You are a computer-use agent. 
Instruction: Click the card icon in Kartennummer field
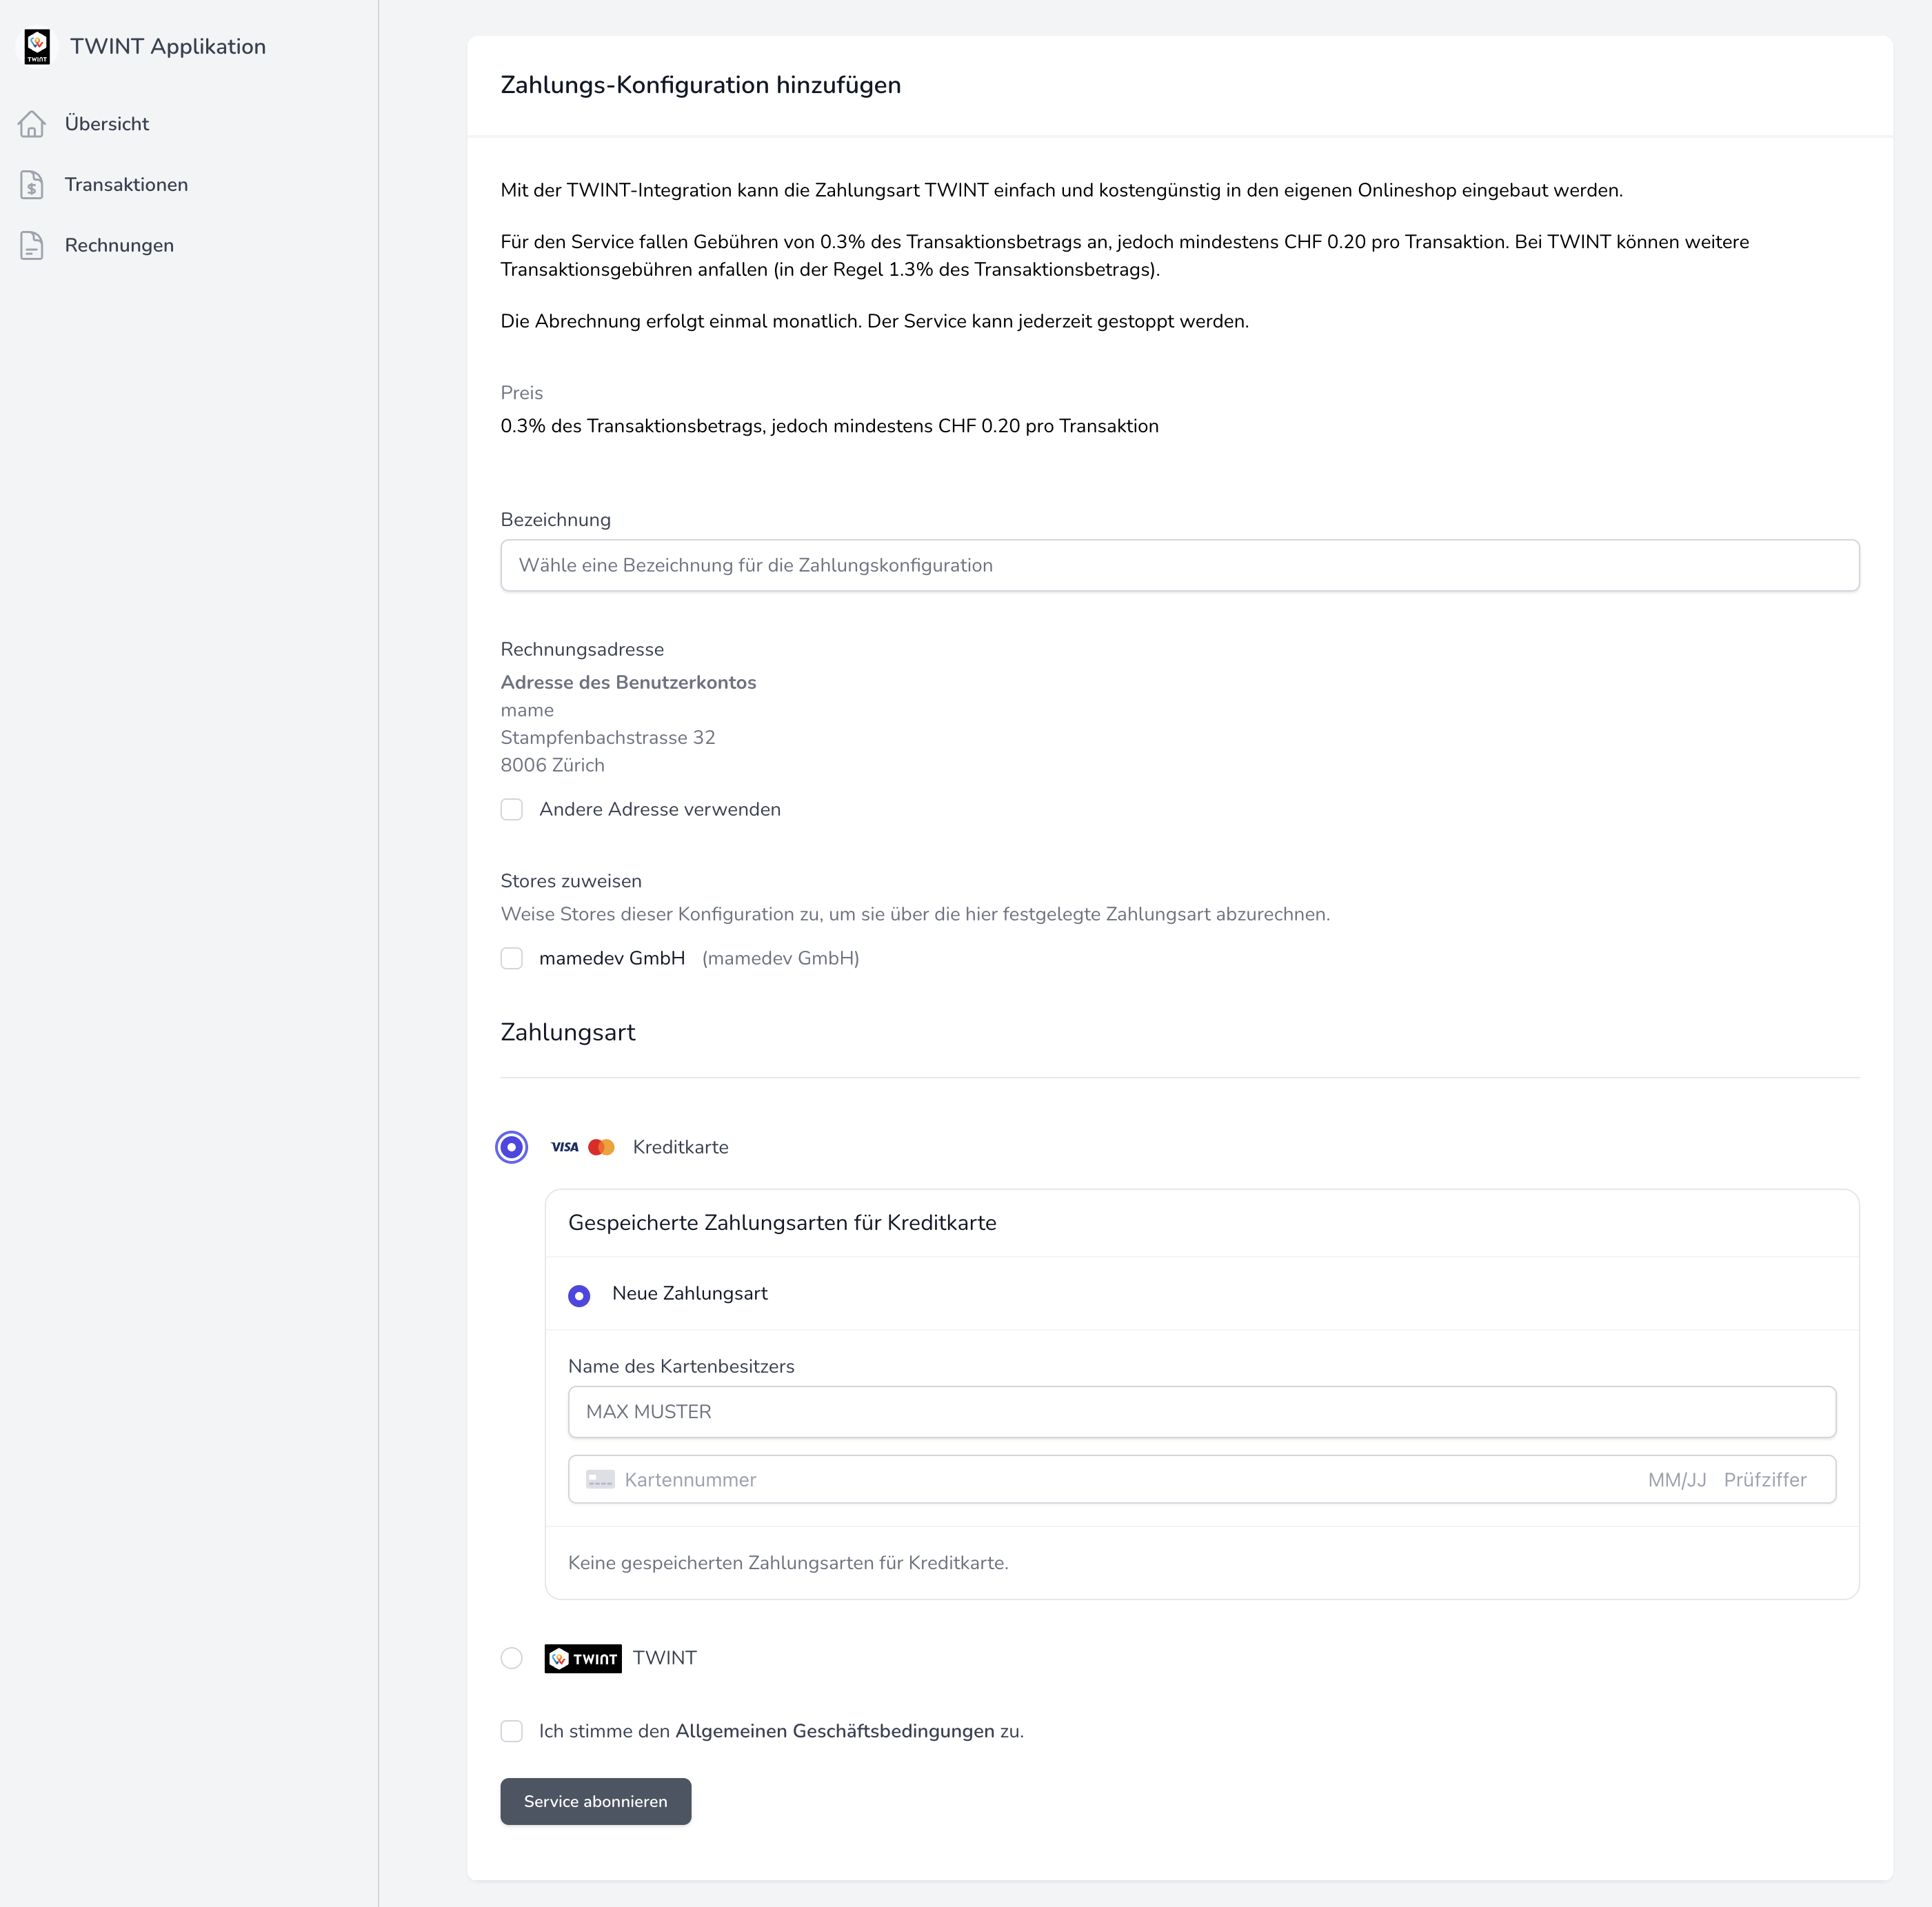pos(600,1480)
